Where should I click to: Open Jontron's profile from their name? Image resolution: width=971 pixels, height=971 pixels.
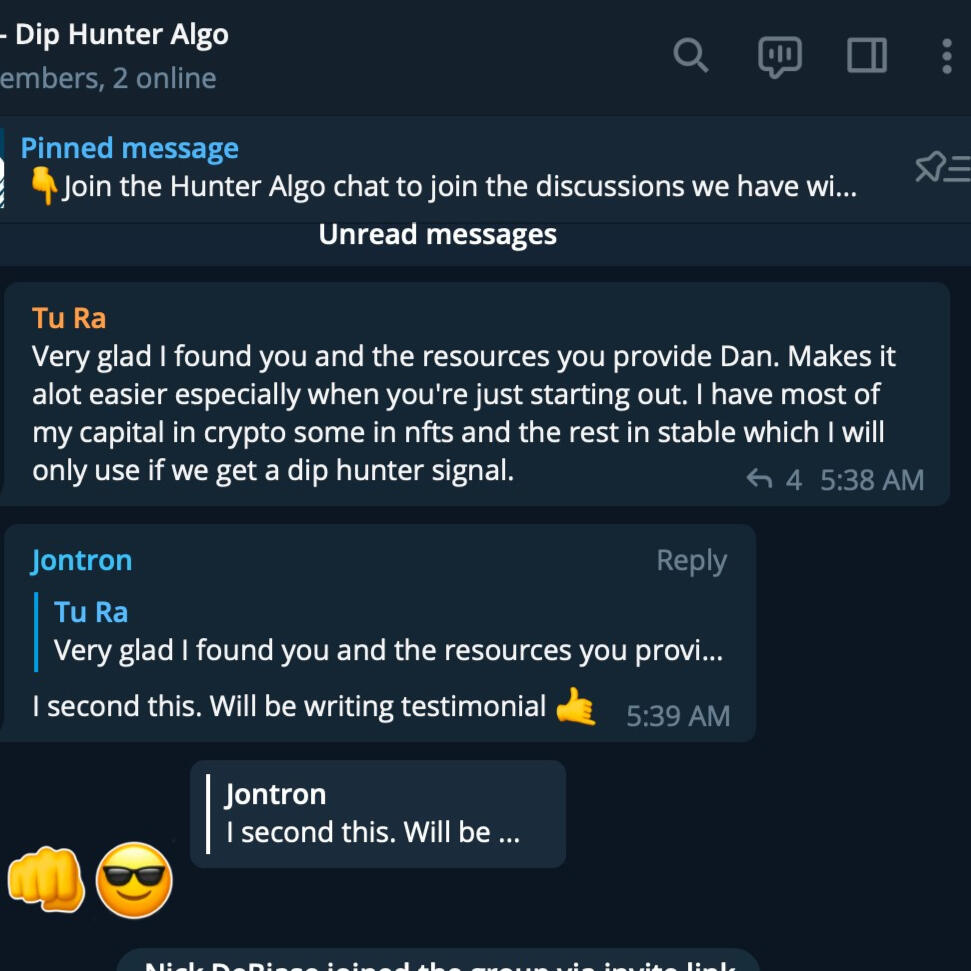80,560
